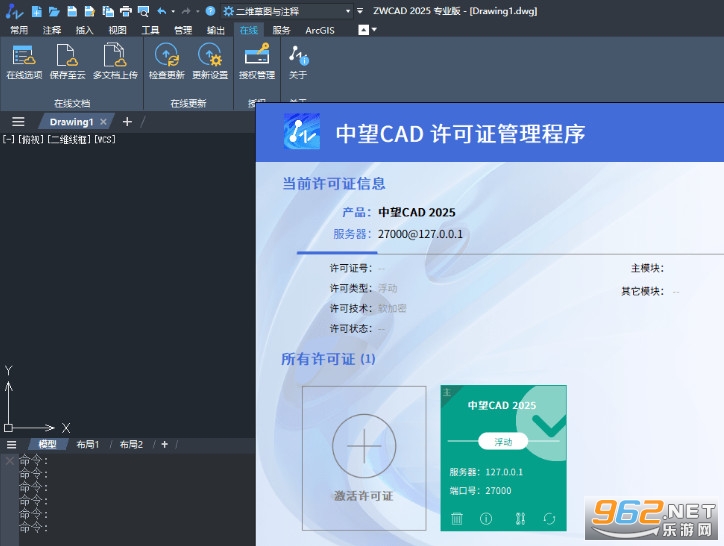Switch to the 管理 ribbon tab
Screen dimensions: 724x546
tap(183, 30)
